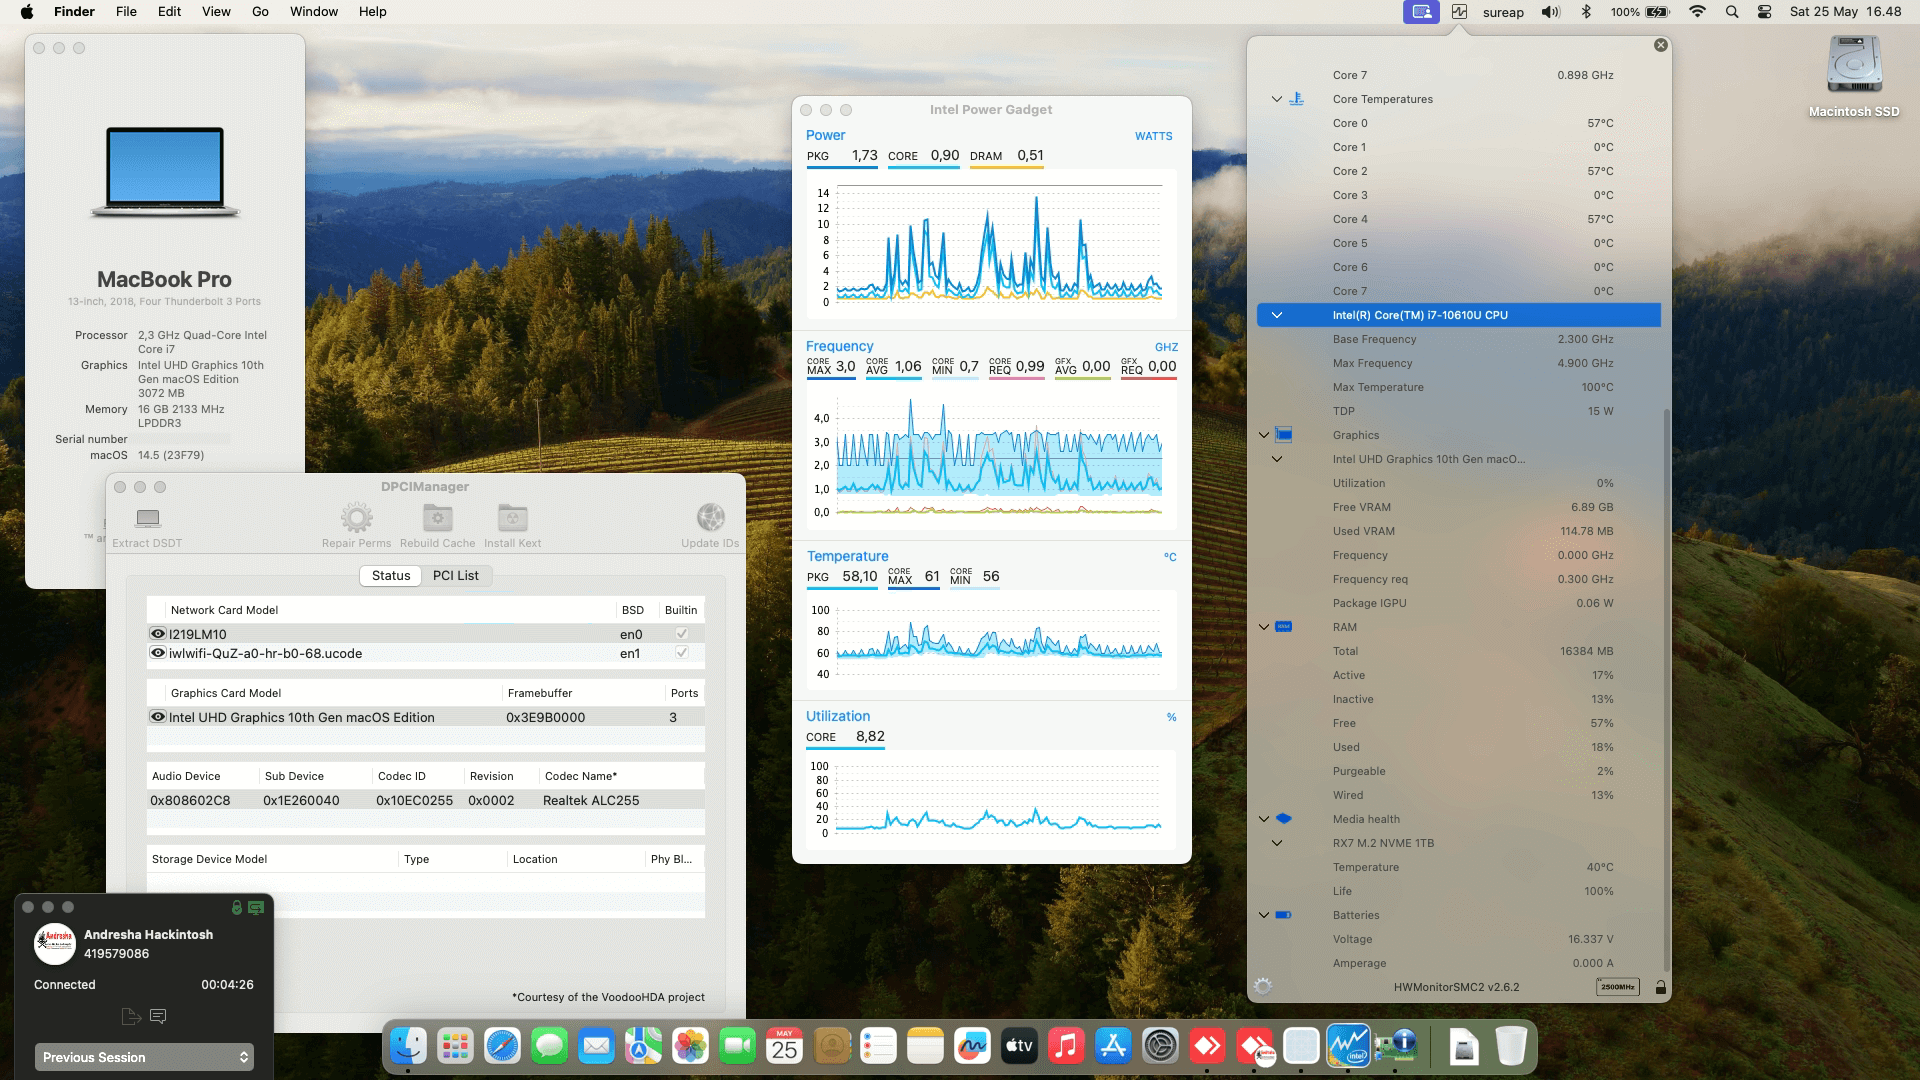Toggle the eye icon for iwlwifi-QuZ-a0-hr-b0-68.ucode
Viewport: 1920px width, 1080px height.
coord(157,653)
